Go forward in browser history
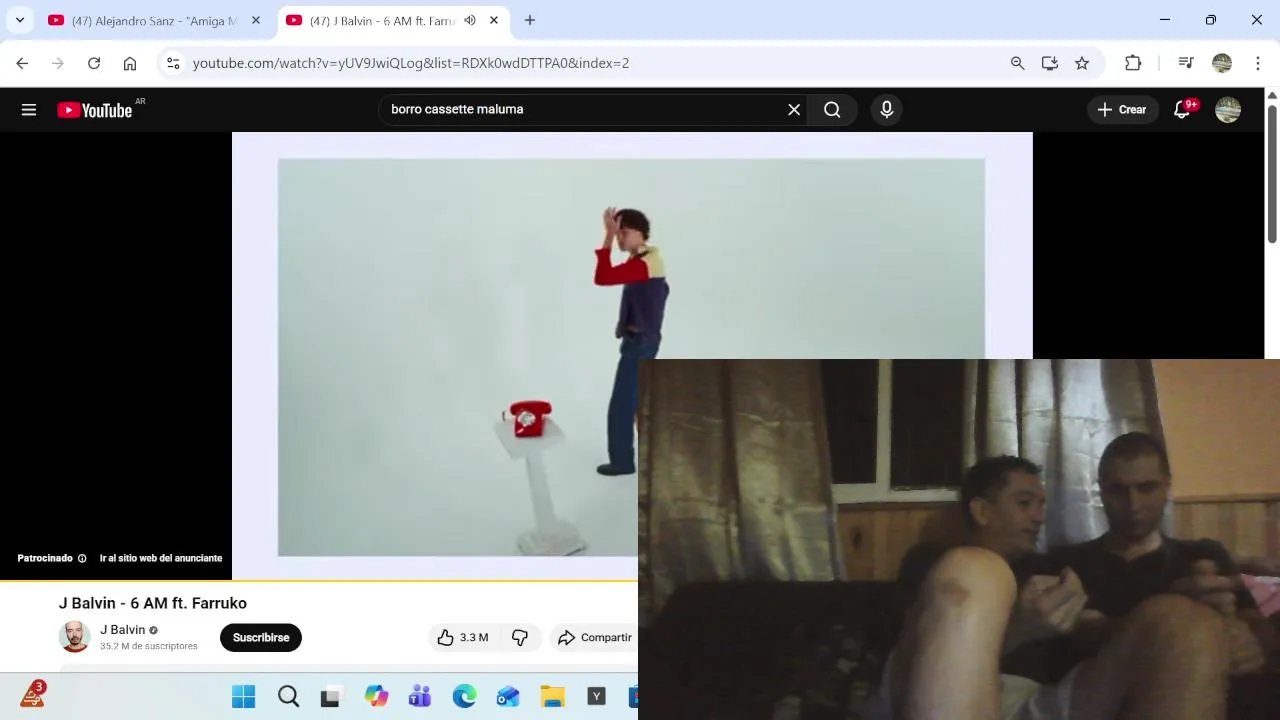 (58, 63)
